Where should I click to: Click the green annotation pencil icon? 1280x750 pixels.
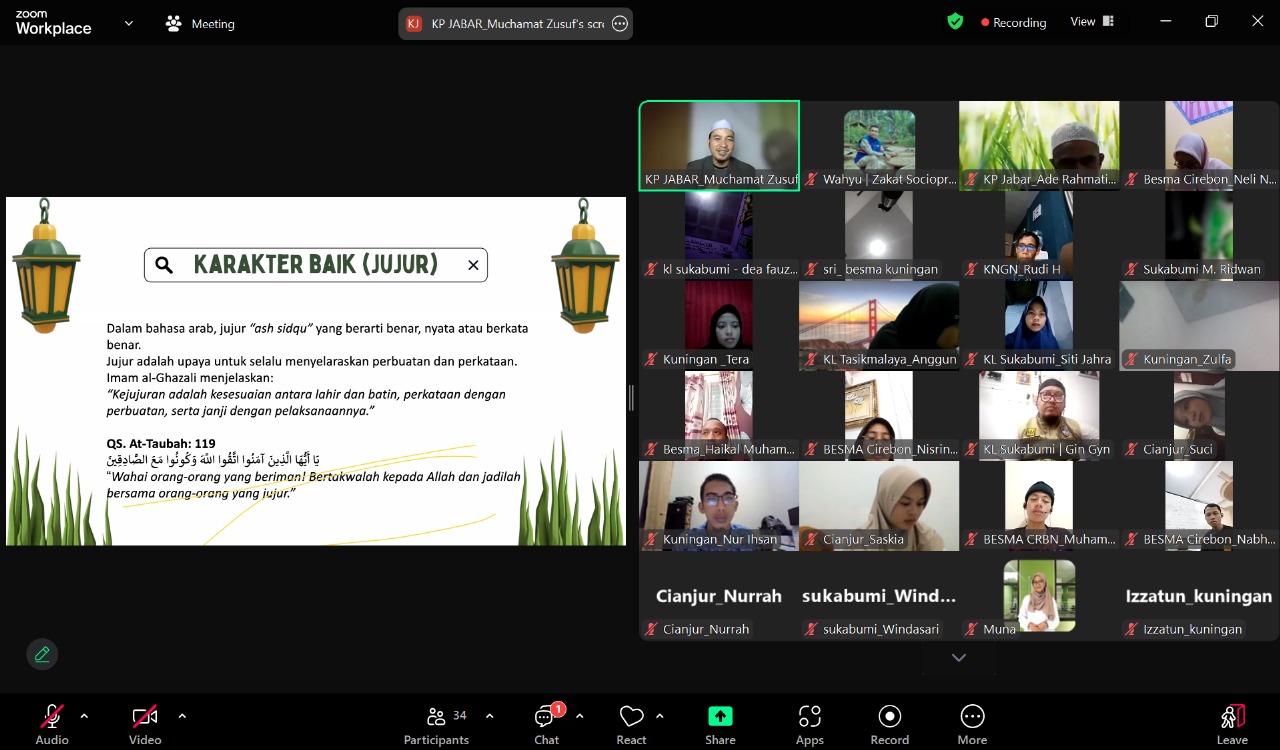point(42,654)
